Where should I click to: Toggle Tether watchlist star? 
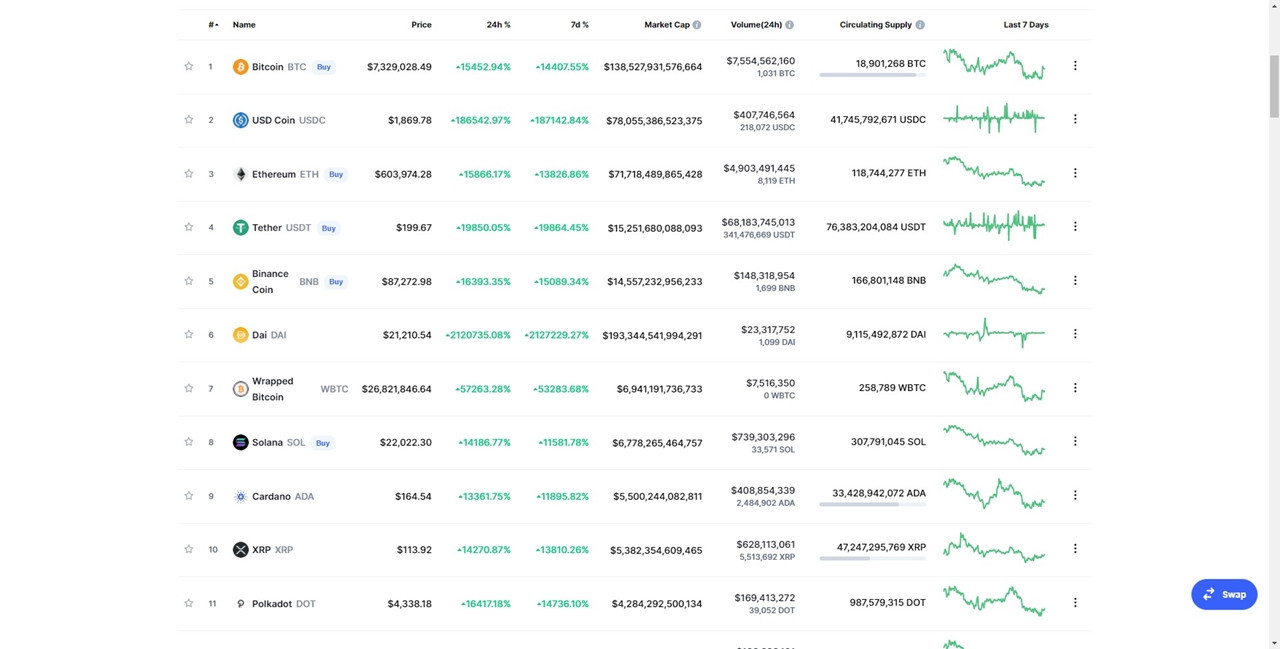click(x=188, y=227)
